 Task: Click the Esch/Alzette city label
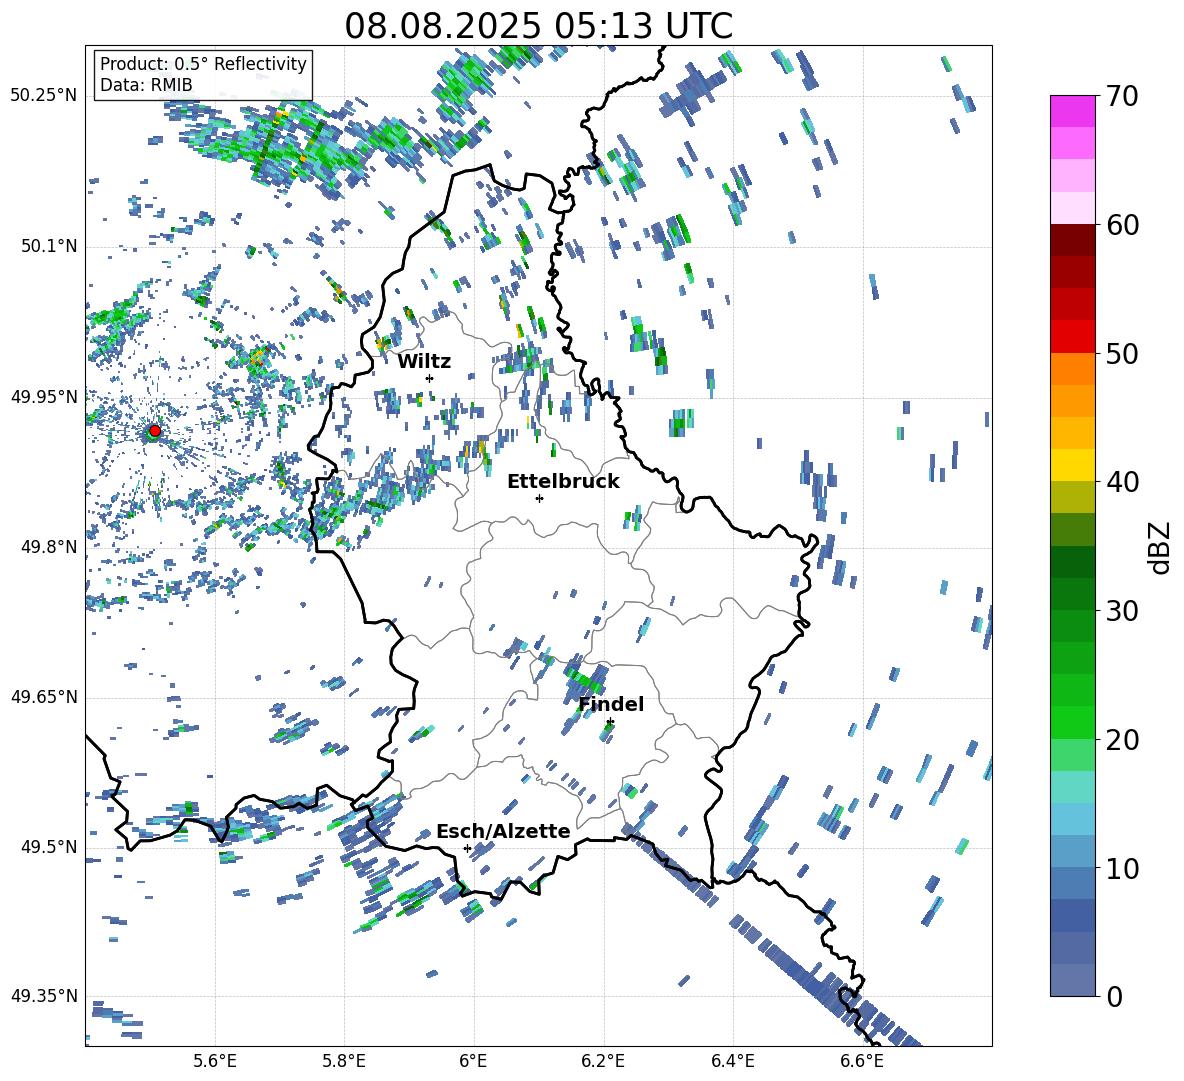(503, 832)
